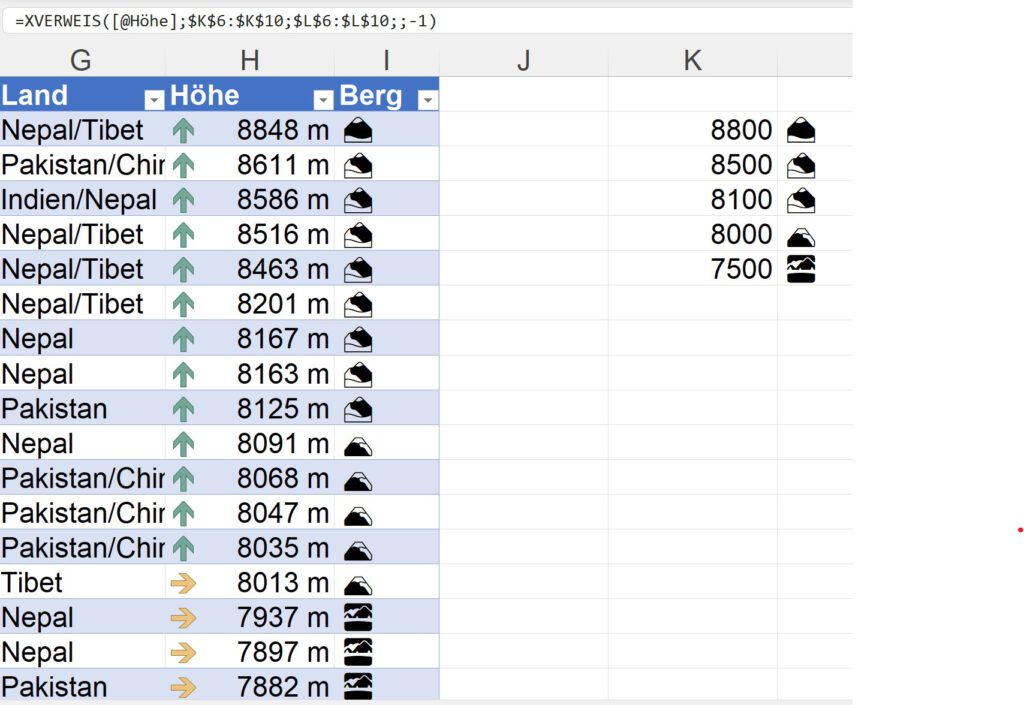Click the mountain icon next to 8000
Viewport: 1024px width, 705px height.
pos(801,236)
